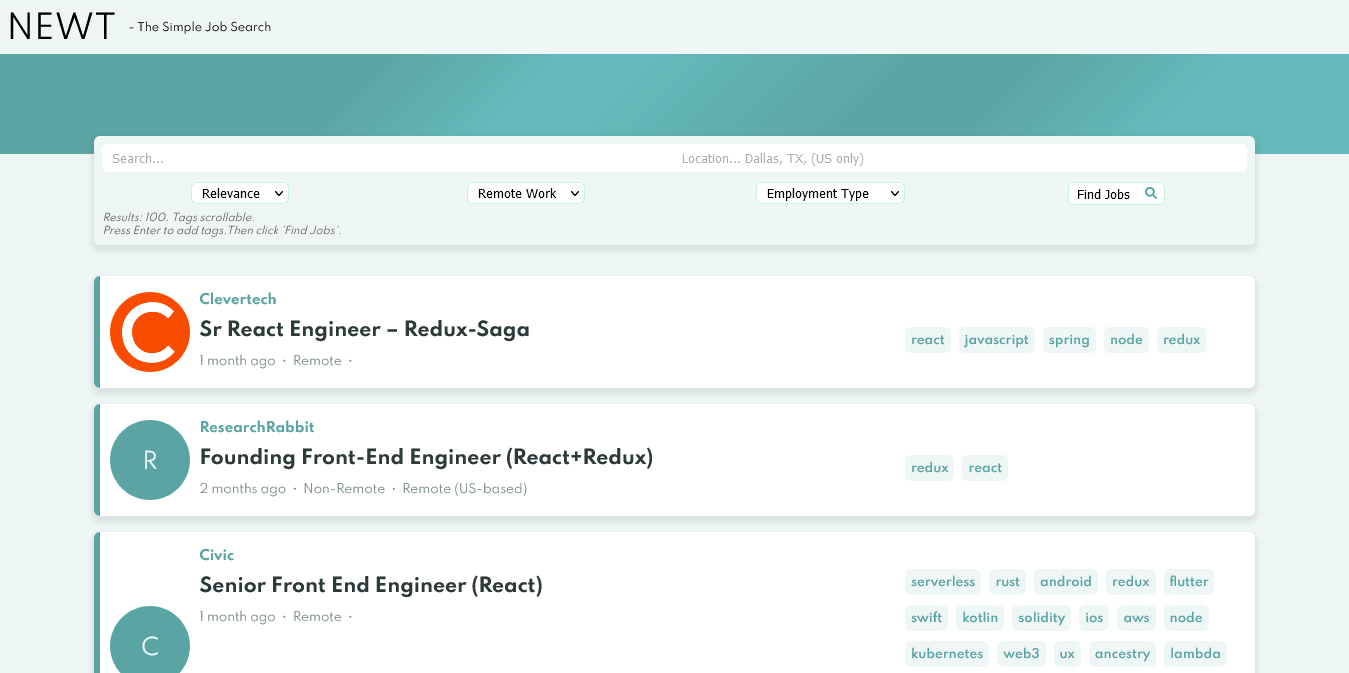Select the flutter tag on Civic job
This screenshot has width=1349, height=673.
point(1189,582)
